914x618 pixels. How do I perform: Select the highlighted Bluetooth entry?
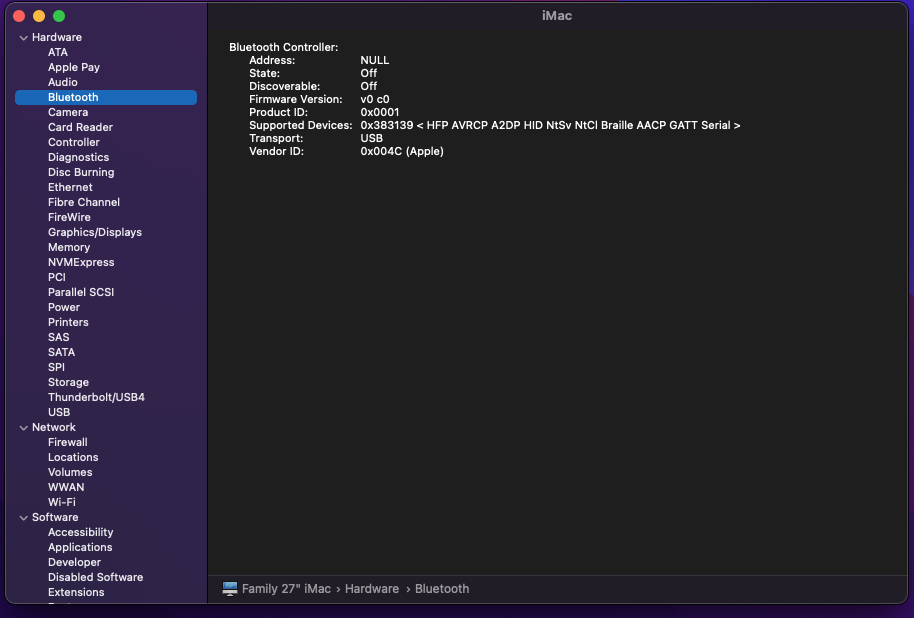(x=106, y=97)
